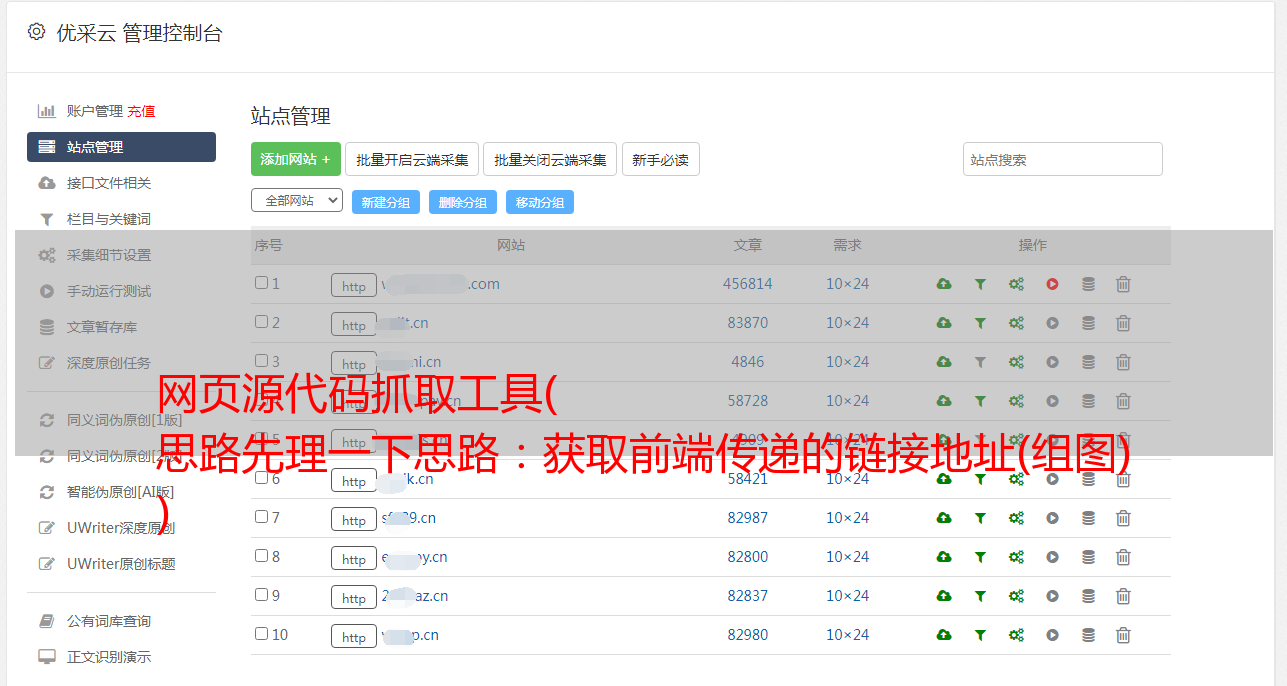The image size is (1287, 686).
Task: Open 接口文件相关 sidebar item
Action: pyautogui.click(x=109, y=183)
